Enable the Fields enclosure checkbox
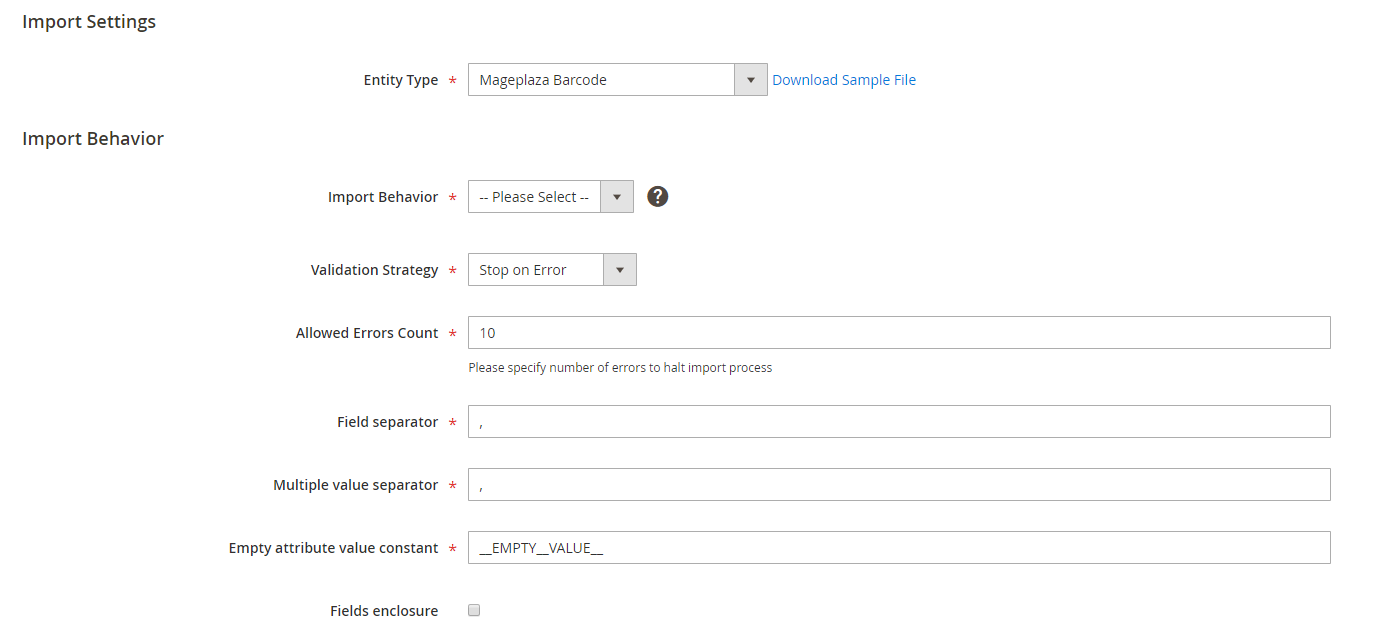Screen dimensions: 1377x630 pos(474,610)
